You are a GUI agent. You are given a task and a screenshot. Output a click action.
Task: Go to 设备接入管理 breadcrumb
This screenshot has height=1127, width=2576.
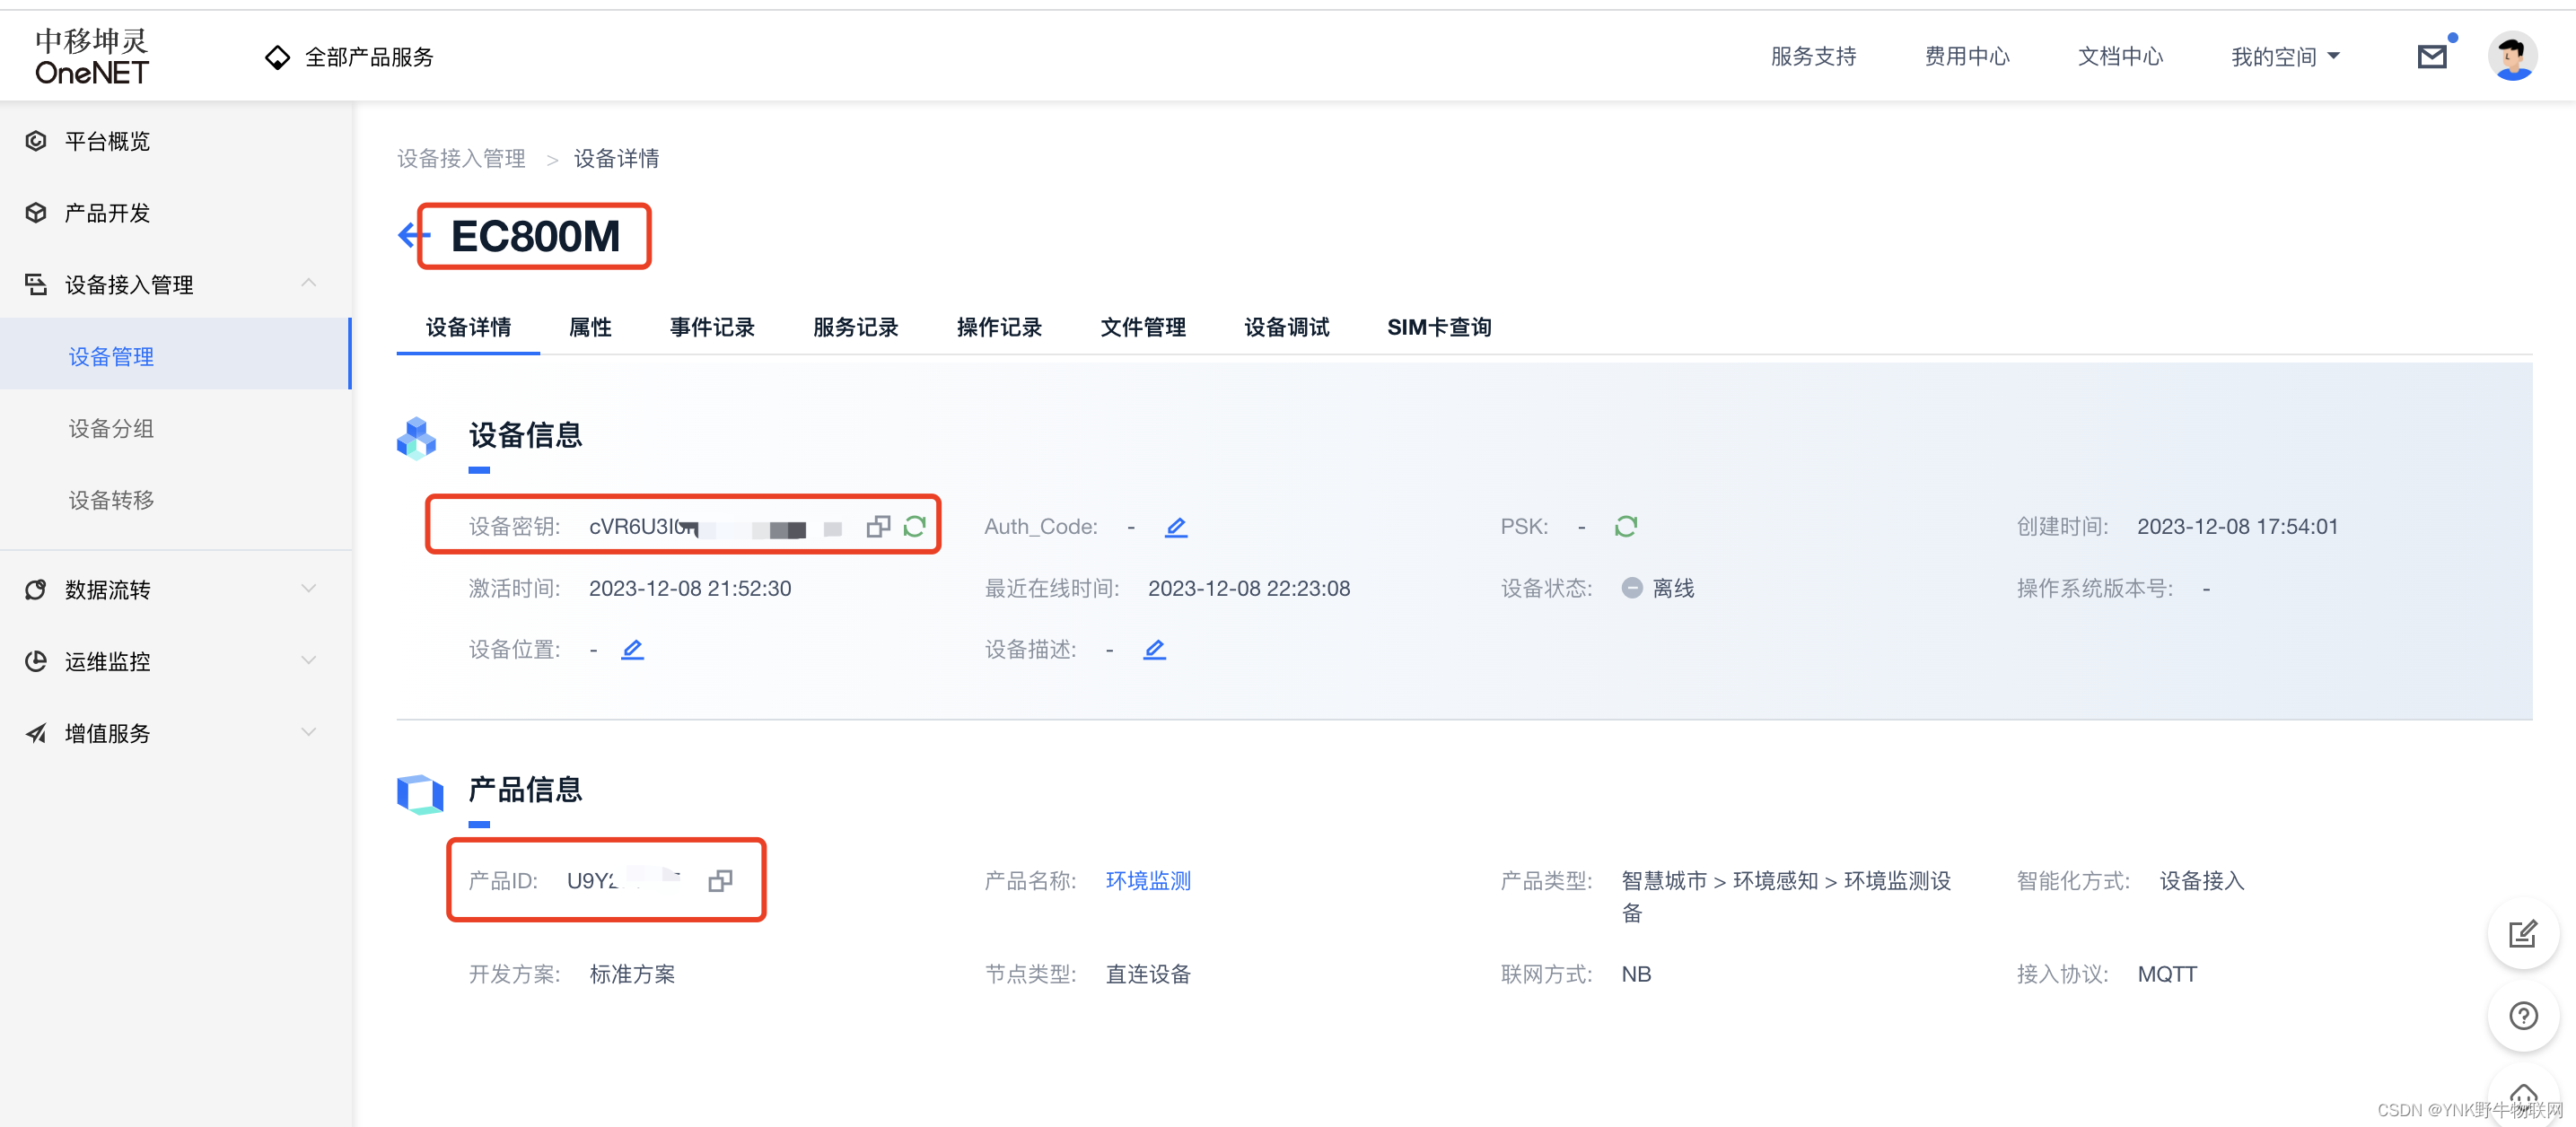tap(461, 159)
